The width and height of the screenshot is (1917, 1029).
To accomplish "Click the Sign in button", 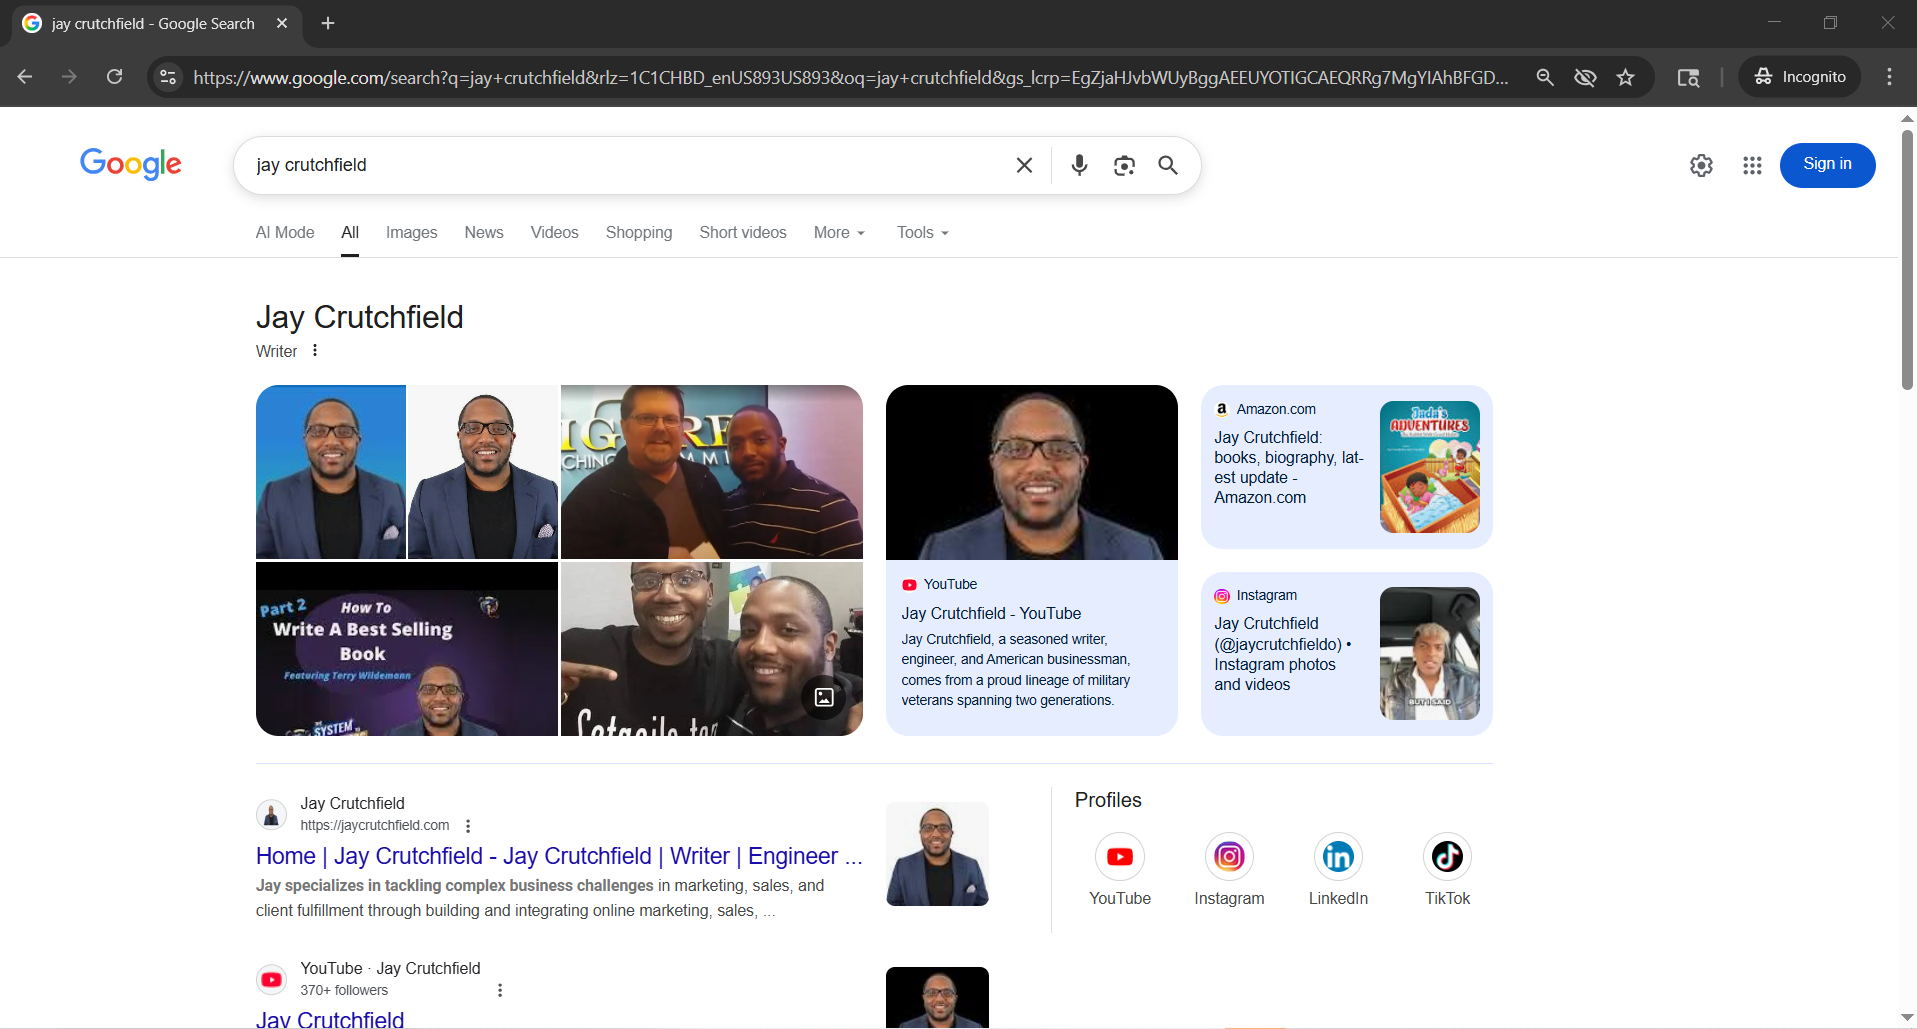I will pyautogui.click(x=1826, y=165).
